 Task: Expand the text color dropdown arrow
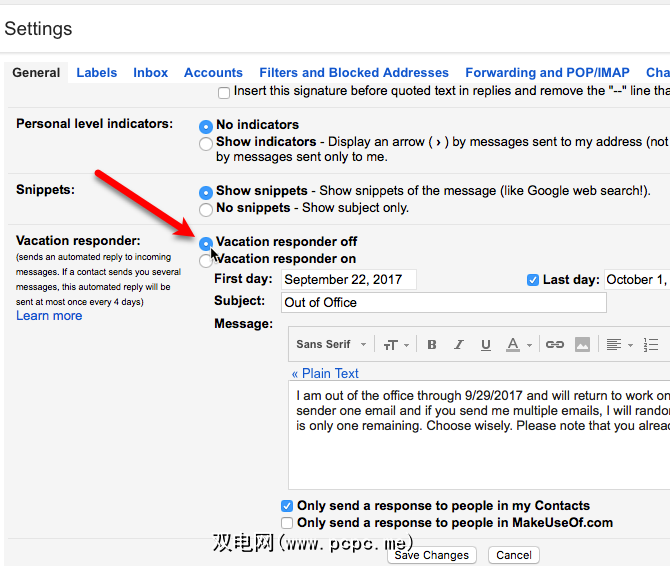point(529,345)
